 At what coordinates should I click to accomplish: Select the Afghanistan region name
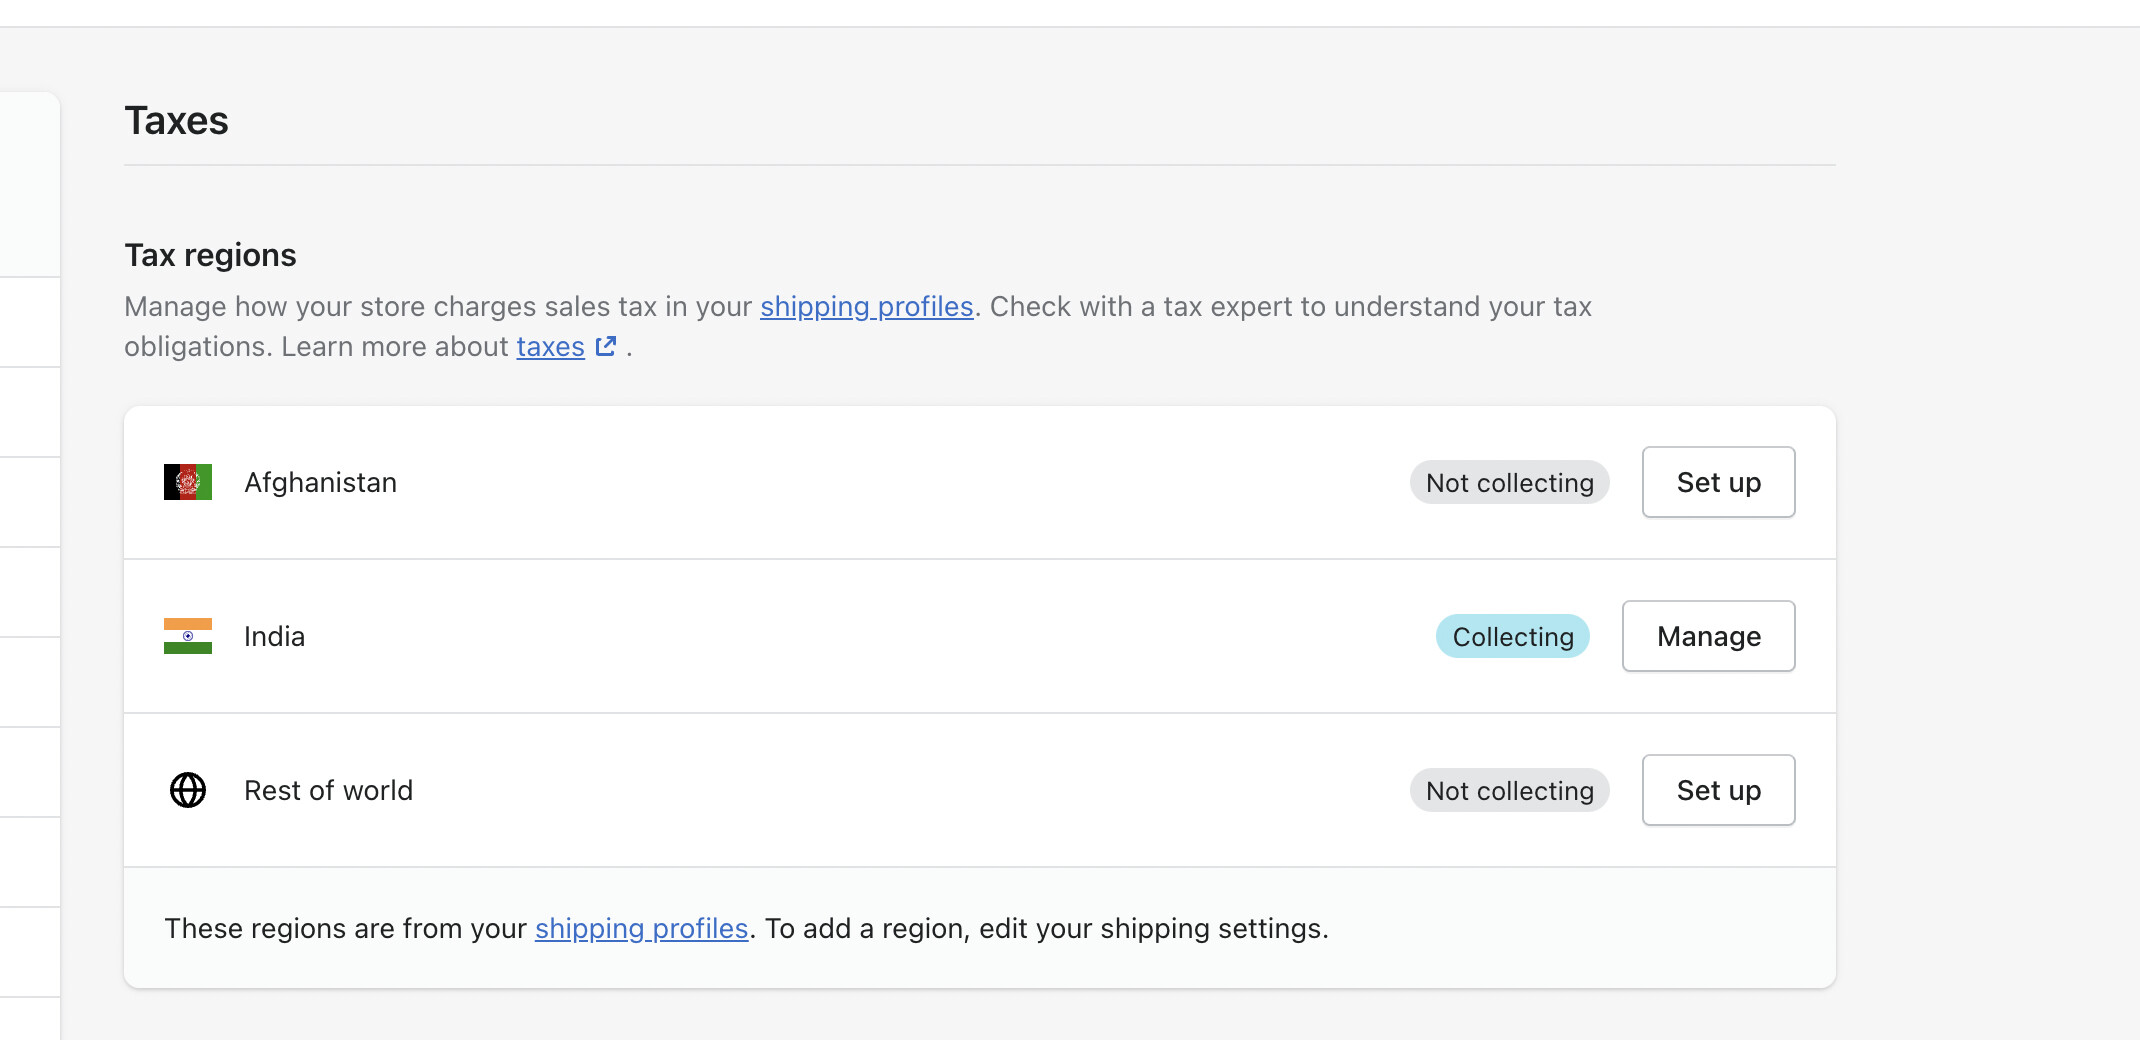(320, 482)
